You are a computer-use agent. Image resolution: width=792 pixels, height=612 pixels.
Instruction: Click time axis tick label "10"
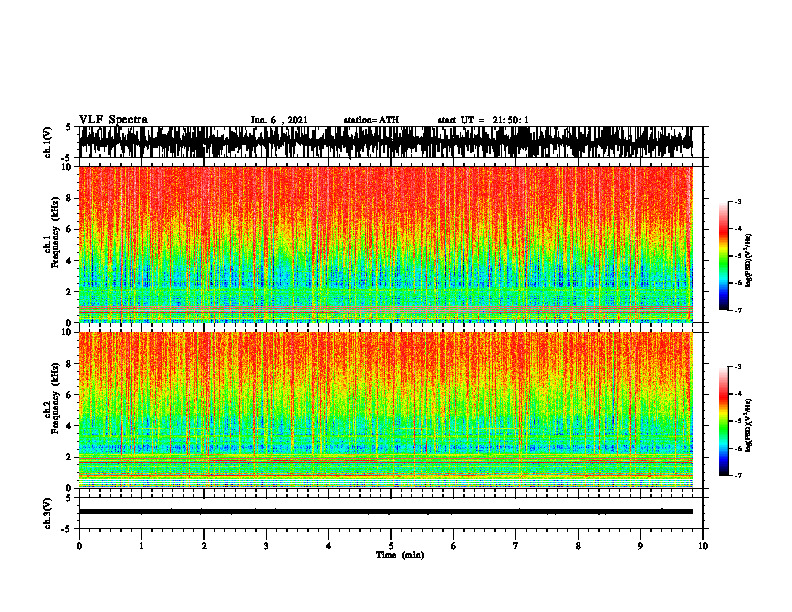tap(703, 546)
